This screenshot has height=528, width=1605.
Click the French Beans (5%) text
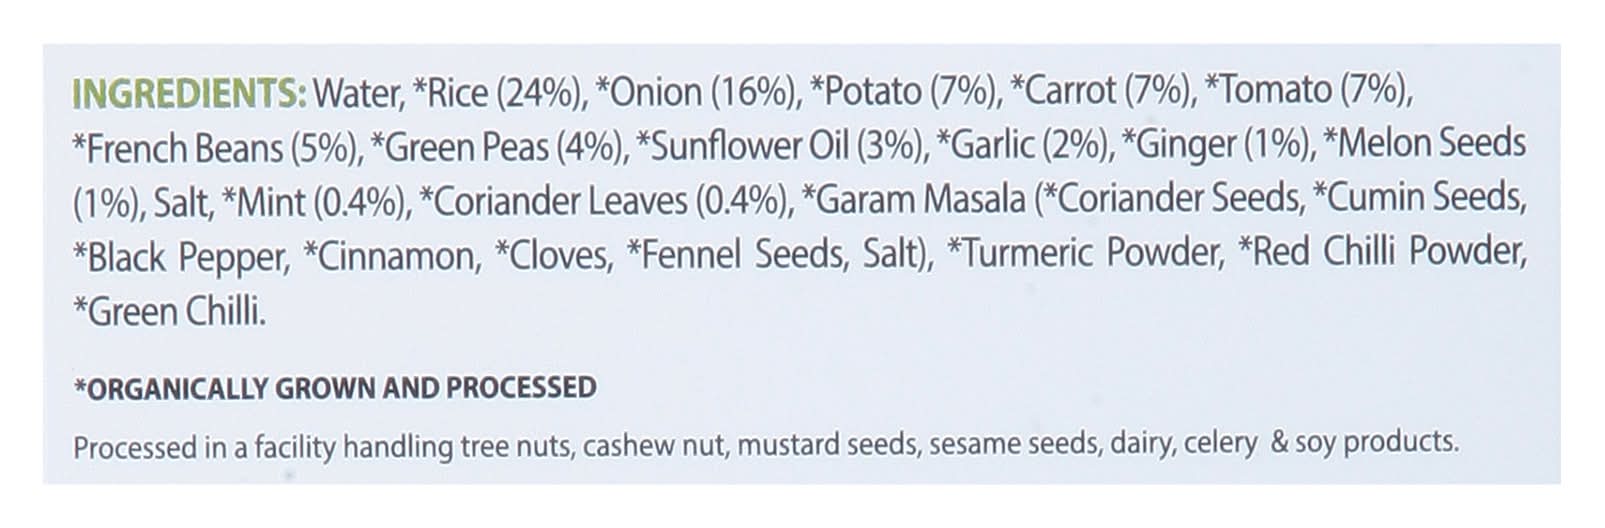215,149
